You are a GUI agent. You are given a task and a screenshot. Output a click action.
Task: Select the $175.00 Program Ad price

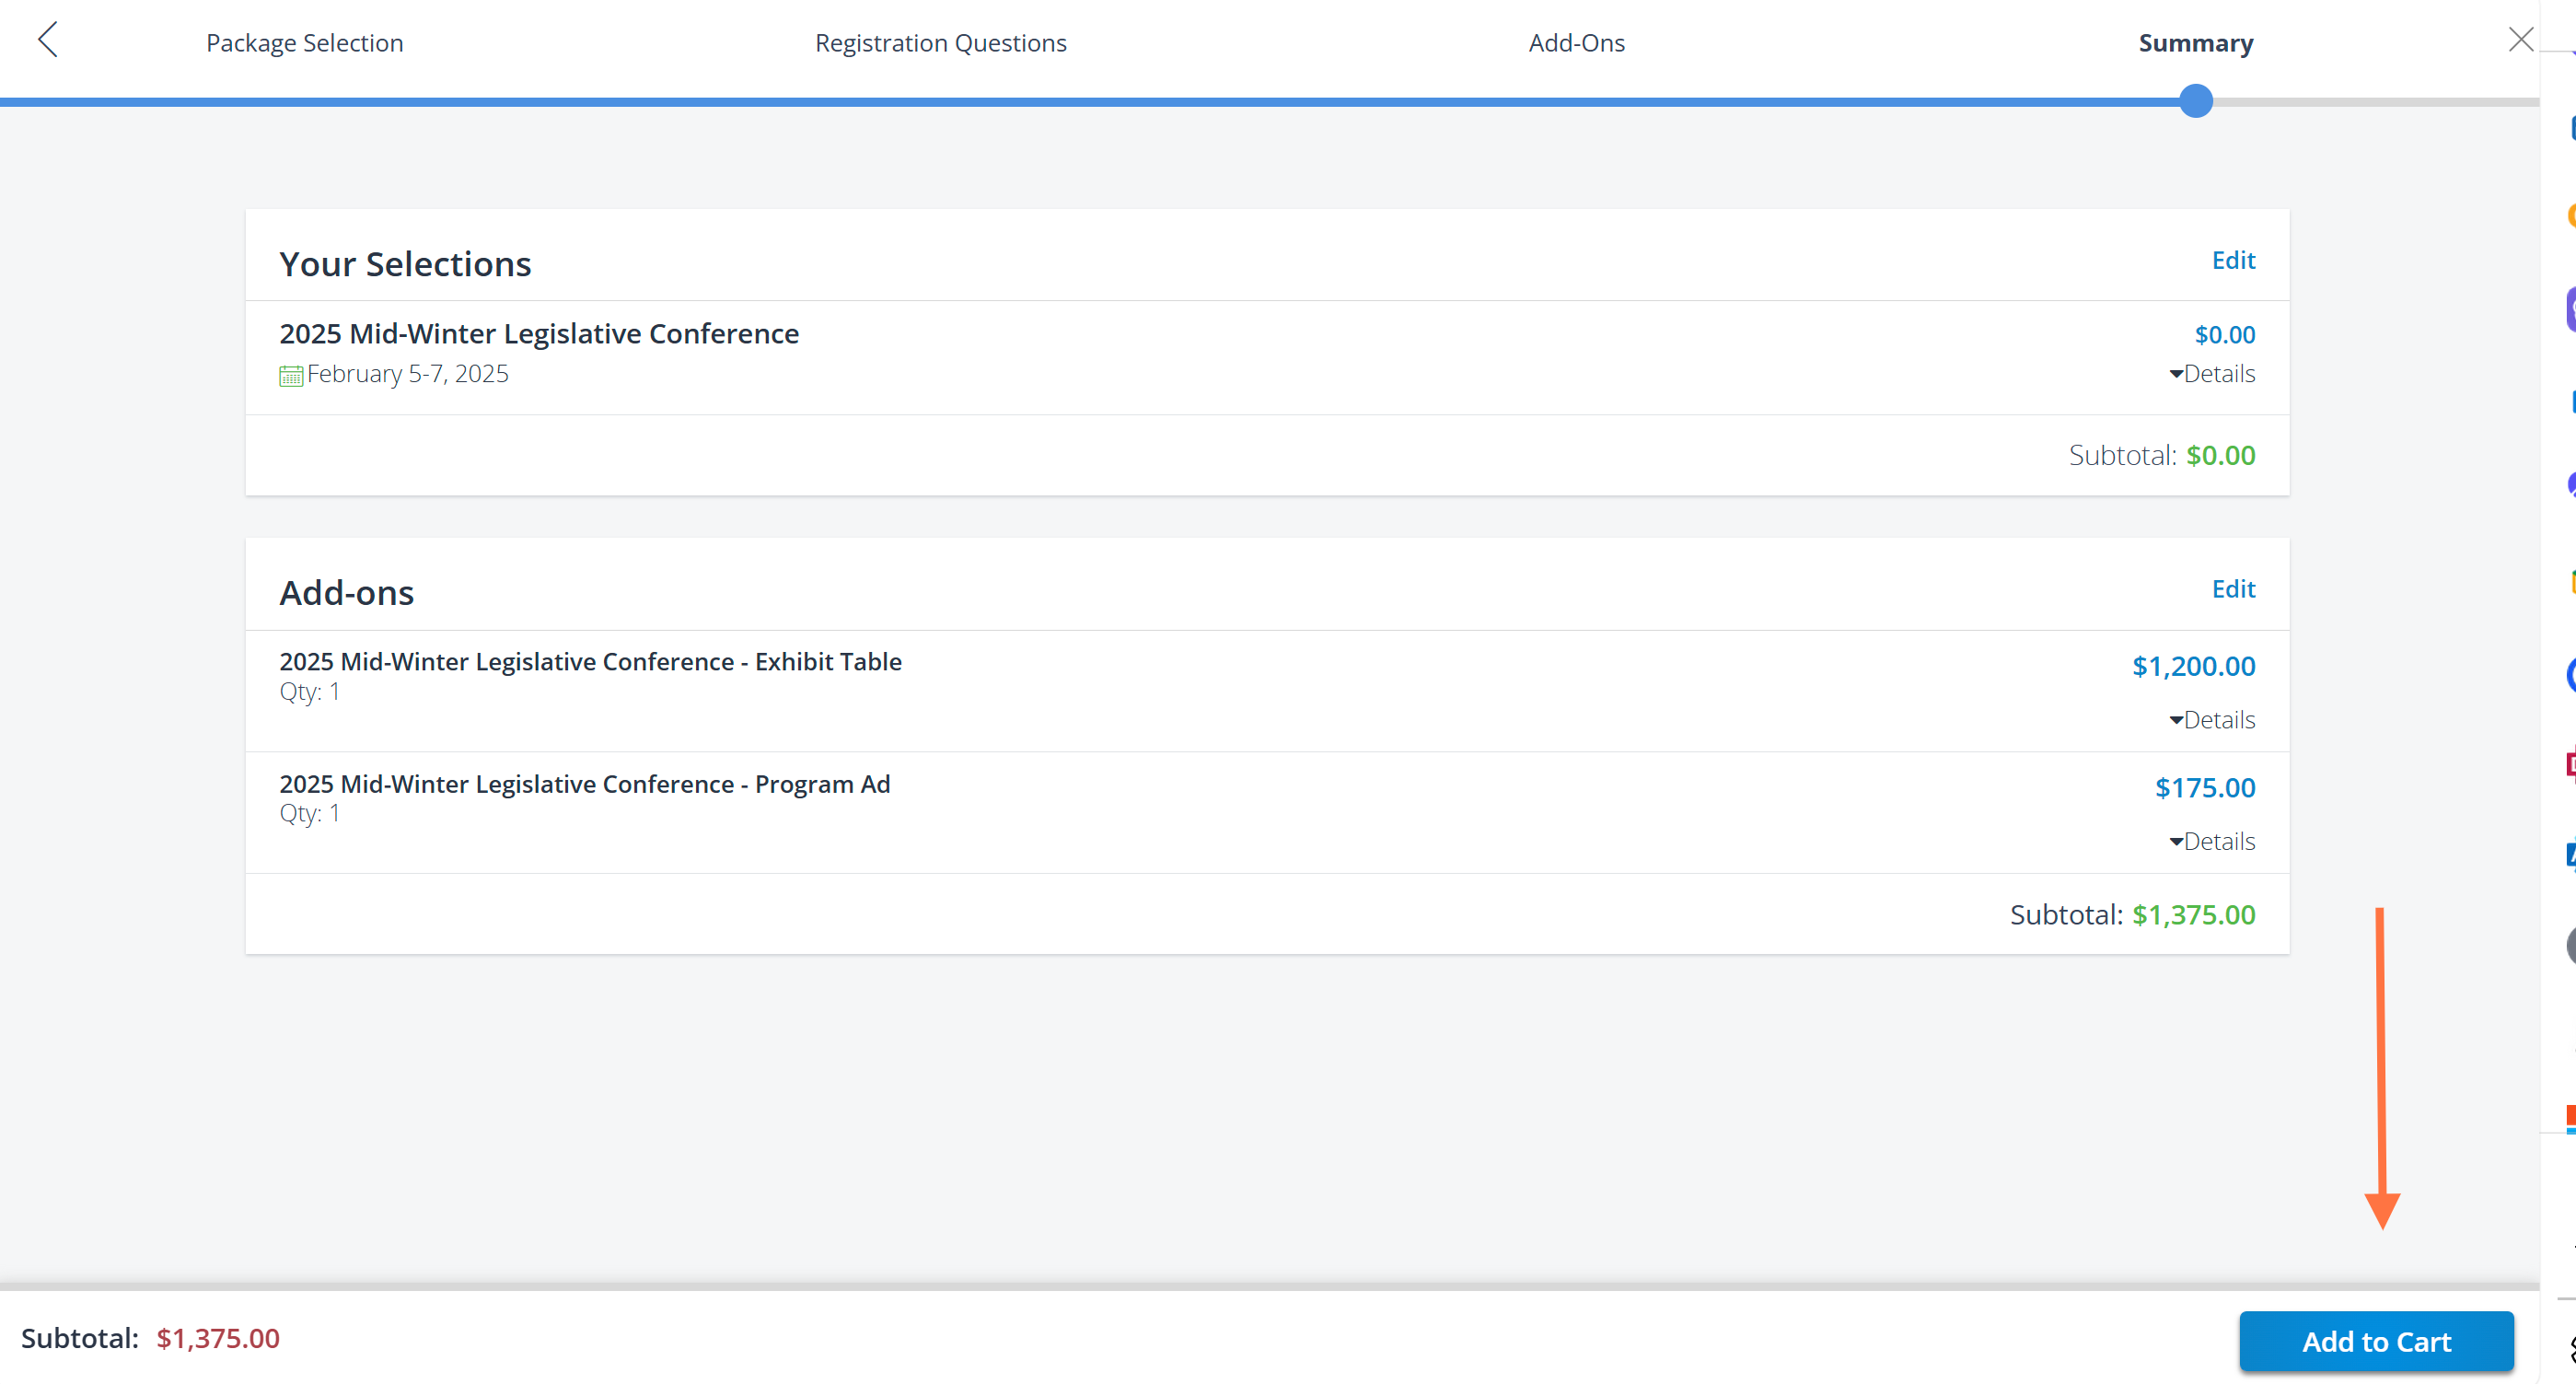[2205, 788]
